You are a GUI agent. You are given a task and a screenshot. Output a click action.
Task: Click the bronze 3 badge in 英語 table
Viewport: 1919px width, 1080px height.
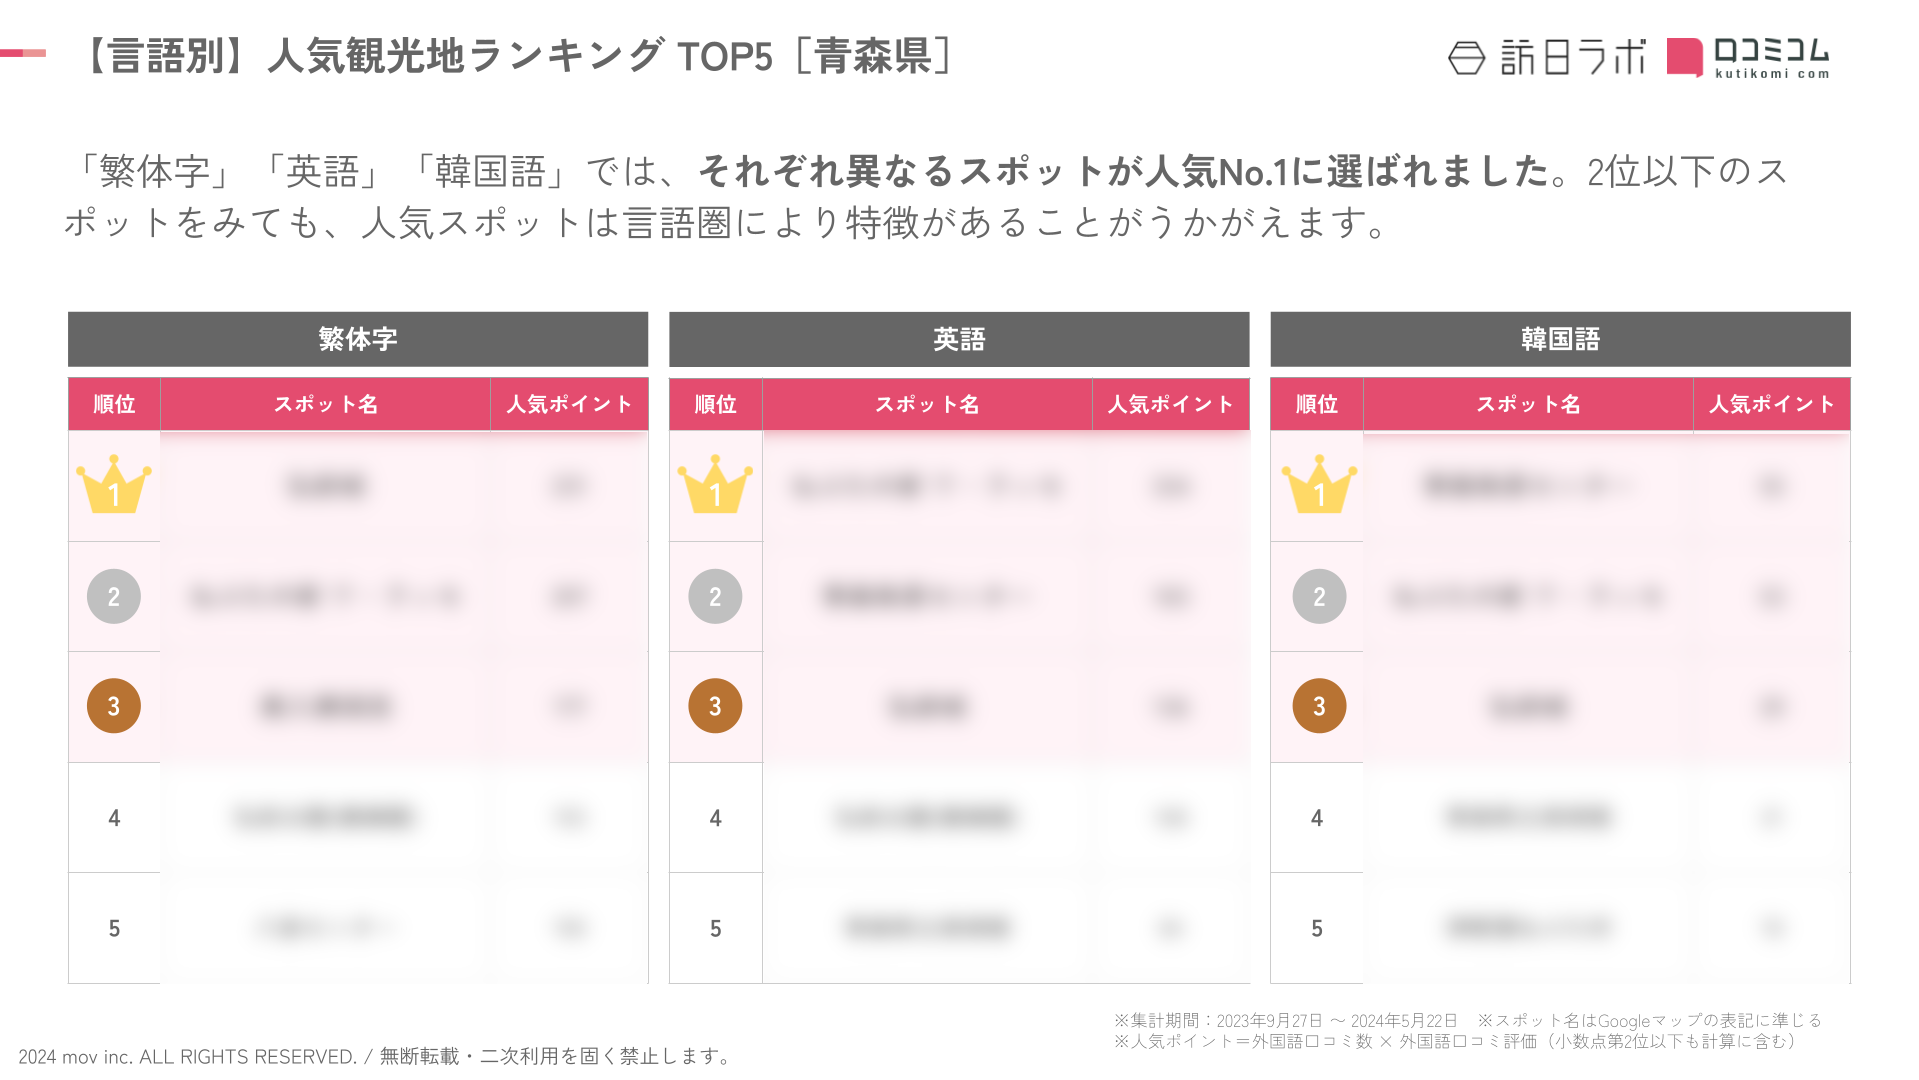click(715, 706)
